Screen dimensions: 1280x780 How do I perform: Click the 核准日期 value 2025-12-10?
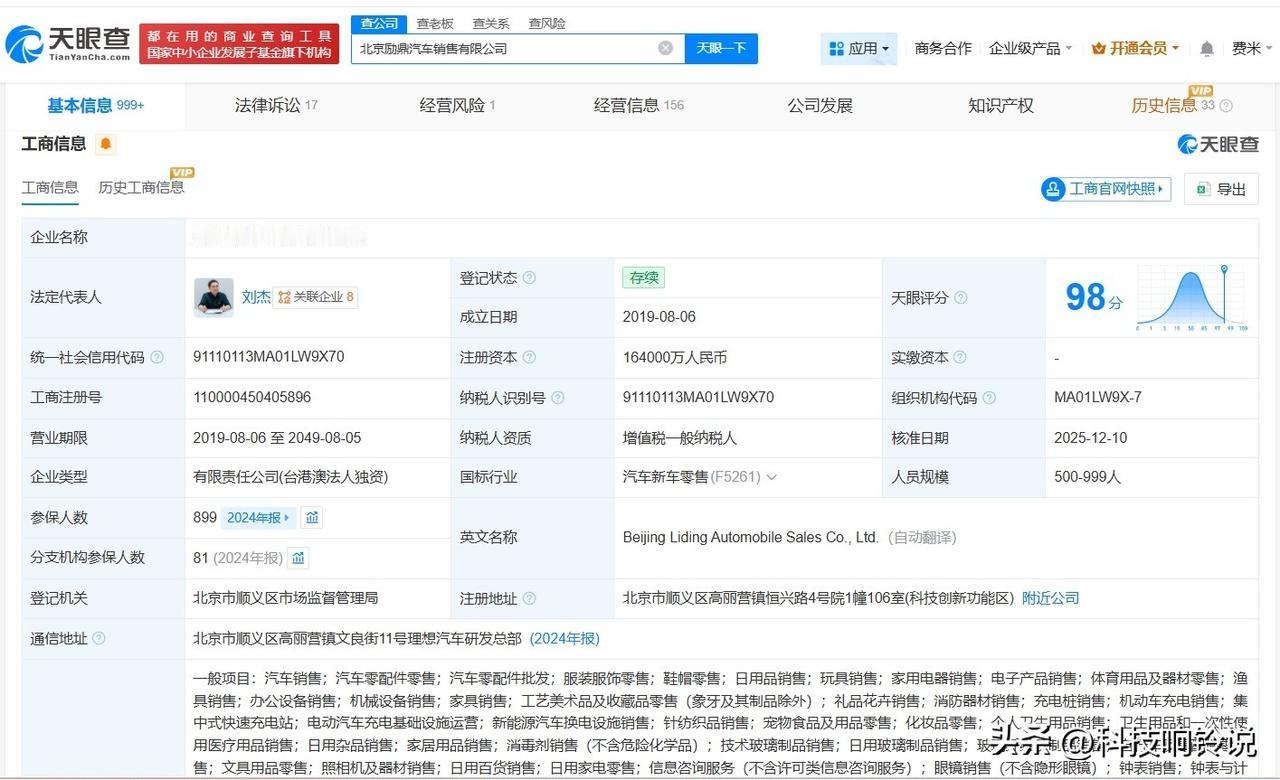pyautogui.click(x=1091, y=438)
